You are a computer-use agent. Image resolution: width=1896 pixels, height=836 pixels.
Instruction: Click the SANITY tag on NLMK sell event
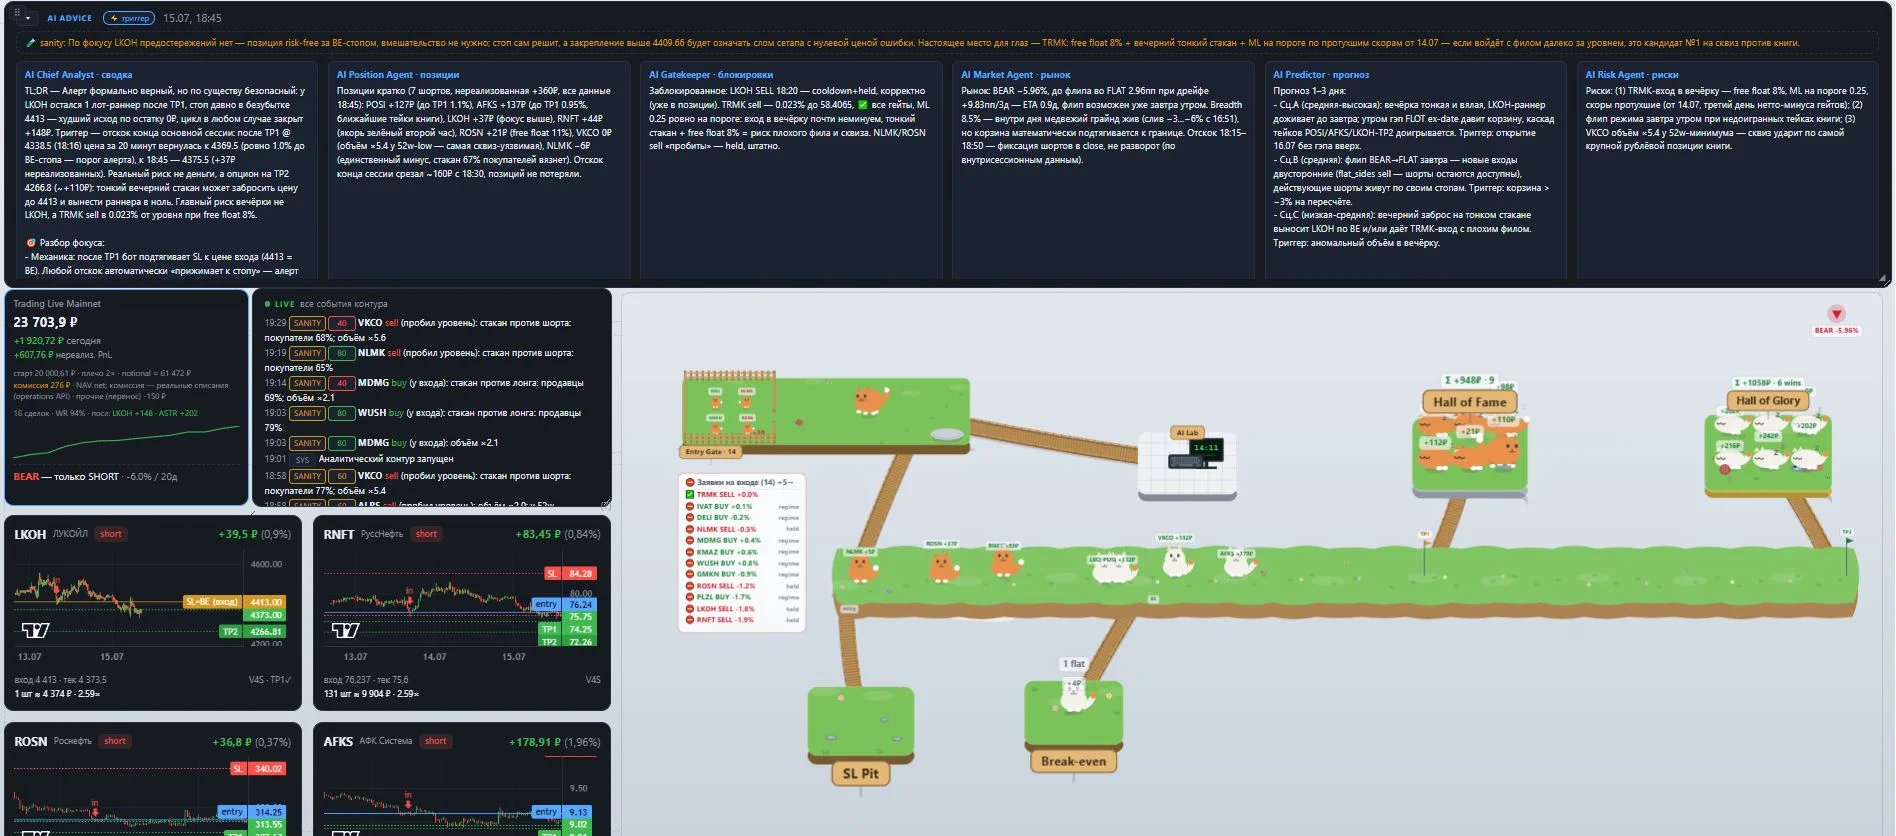(x=307, y=353)
